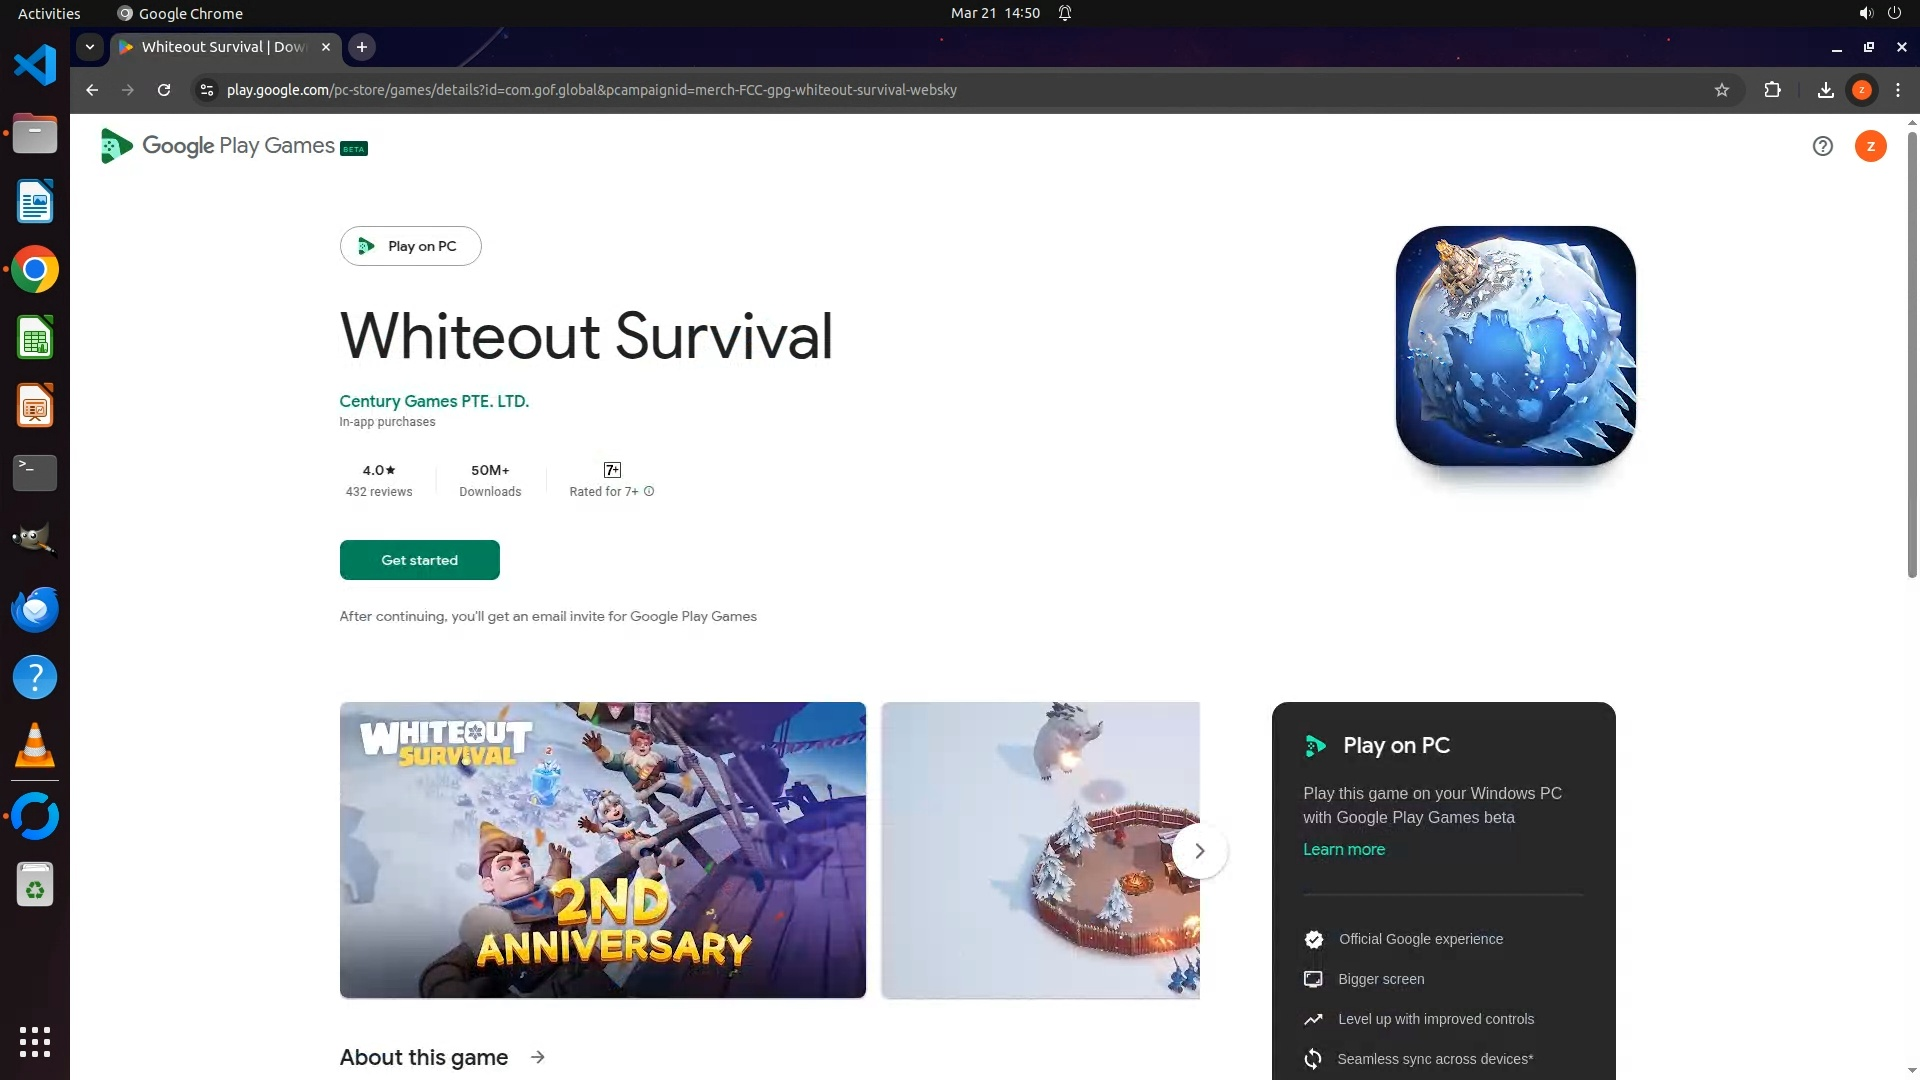Open the 2nd Anniversary screenshot thumbnail
The width and height of the screenshot is (1920, 1080).
(x=602, y=850)
